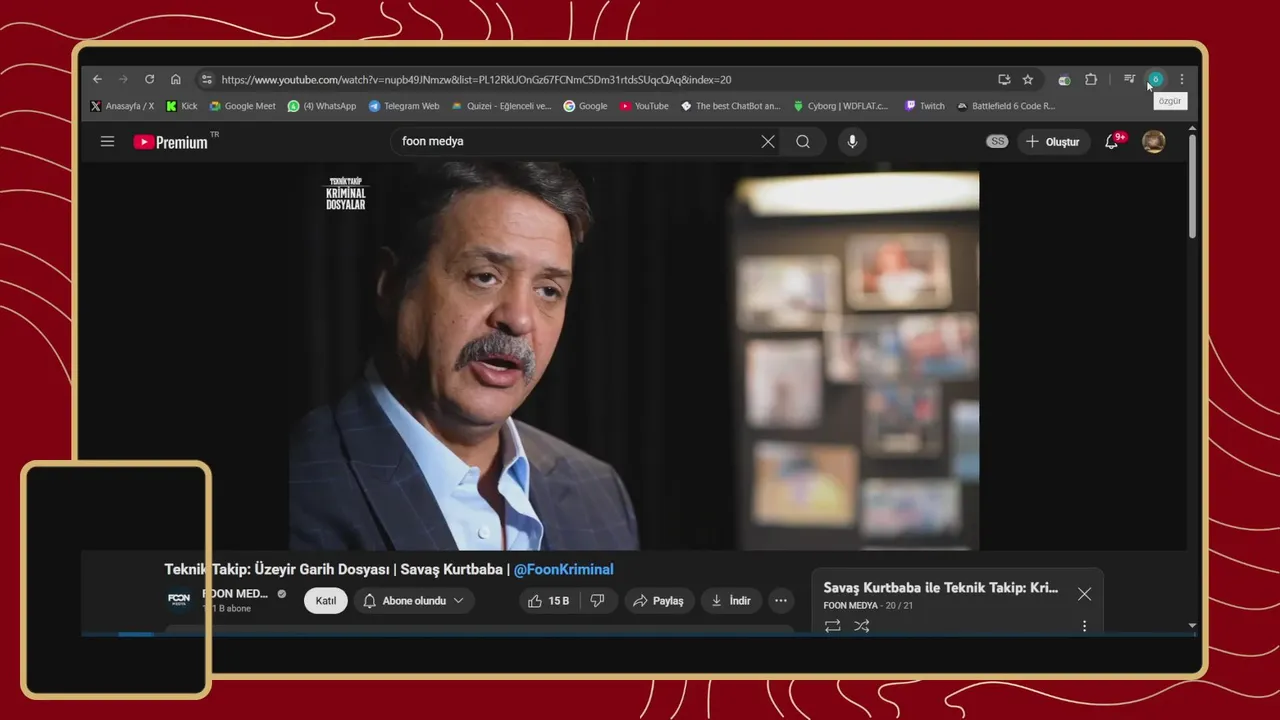Open the Anasayfa / X bookmark
The height and width of the screenshot is (720, 1280).
pos(122,106)
